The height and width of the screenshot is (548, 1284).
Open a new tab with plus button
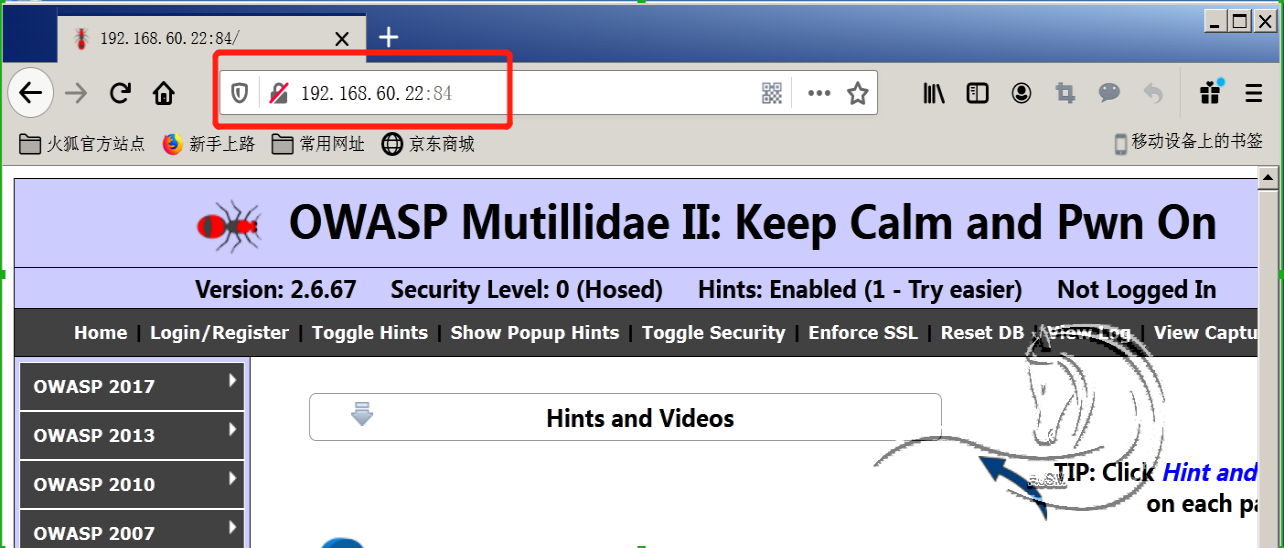coord(389,38)
